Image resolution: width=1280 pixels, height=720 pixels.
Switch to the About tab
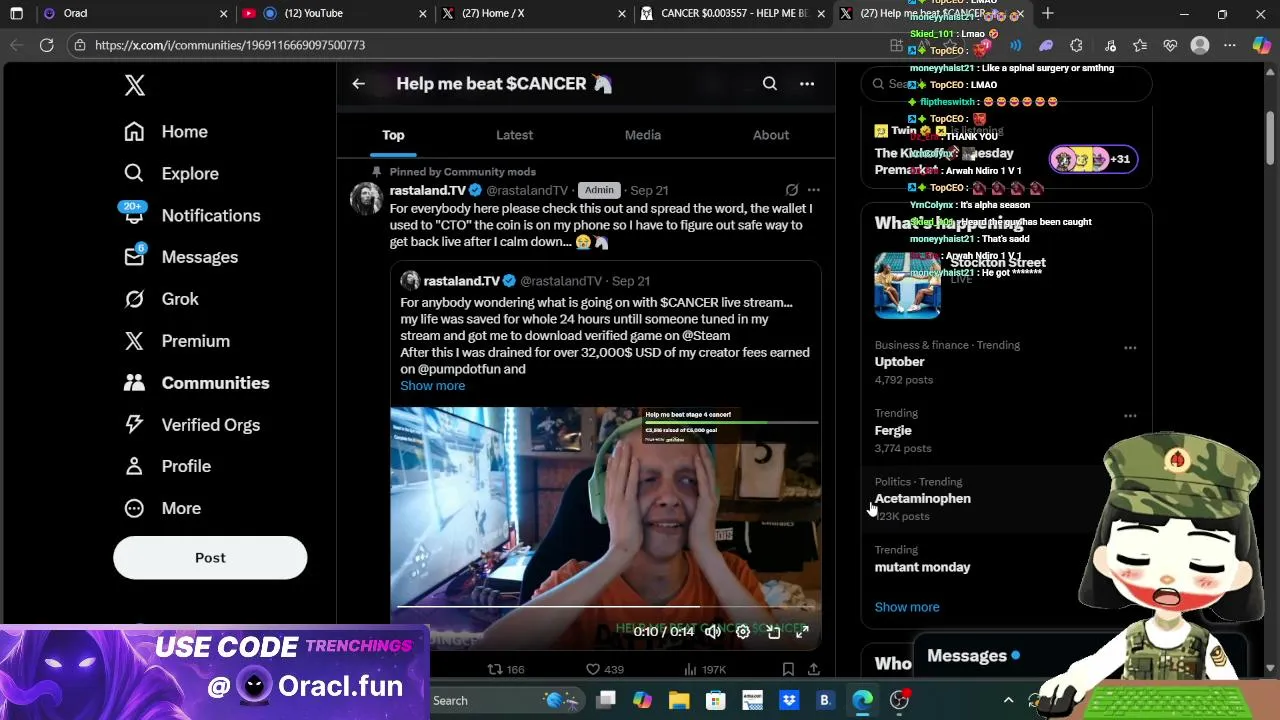pyautogui.click(x=771, y=135)
